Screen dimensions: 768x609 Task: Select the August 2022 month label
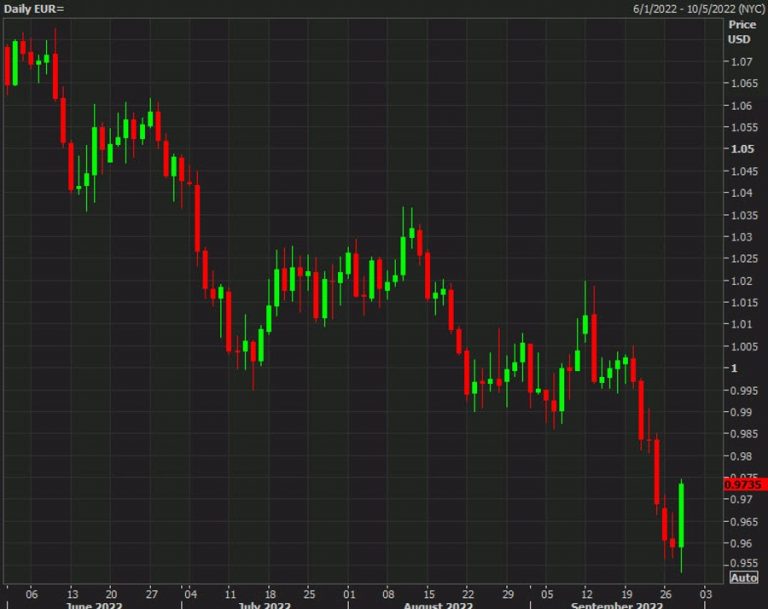[x=436, y=605]
